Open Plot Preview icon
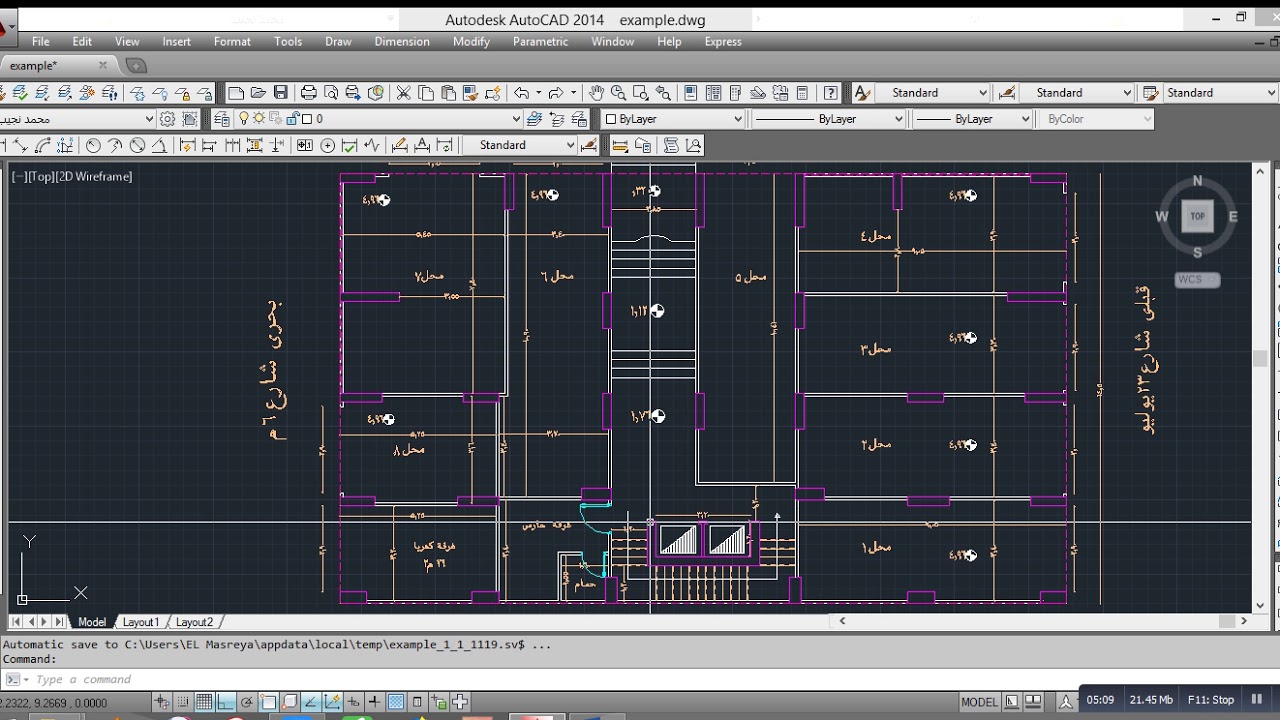 pos(331,93)
